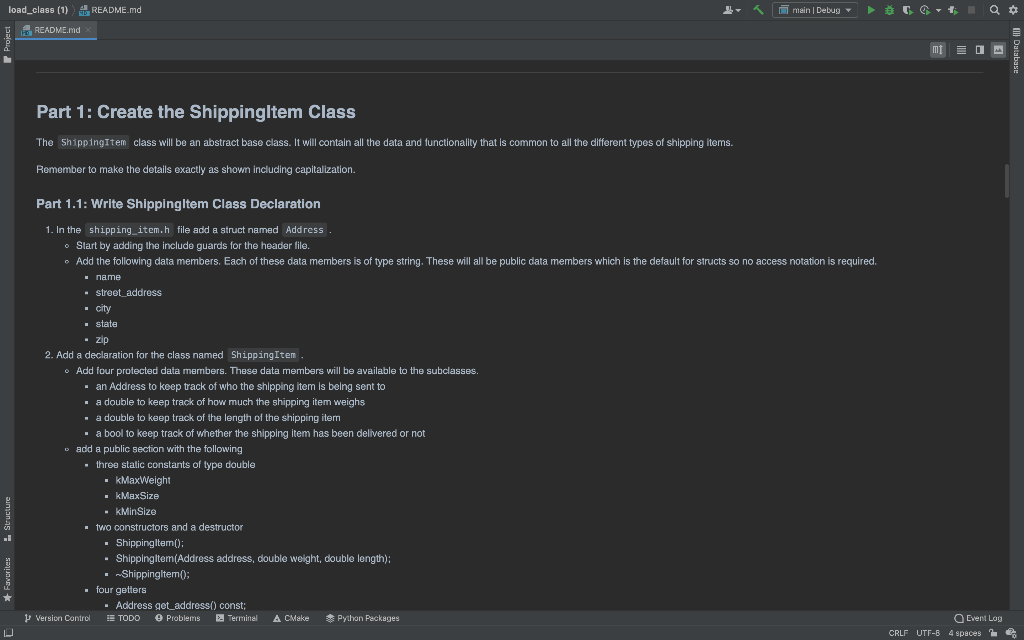Click list item kMaxSize
The width and height of the screenshot is (1024, 640).
pos(137,496)
